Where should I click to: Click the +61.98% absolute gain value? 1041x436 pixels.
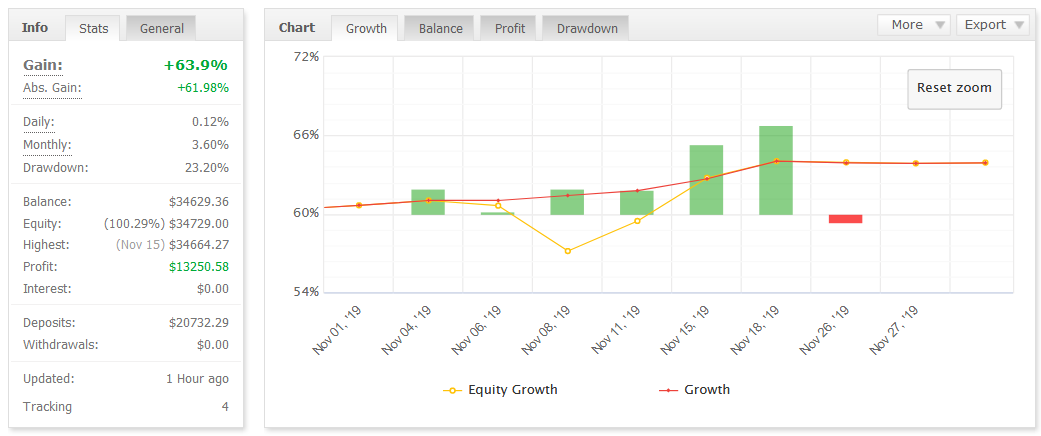(x=202, y=88)
